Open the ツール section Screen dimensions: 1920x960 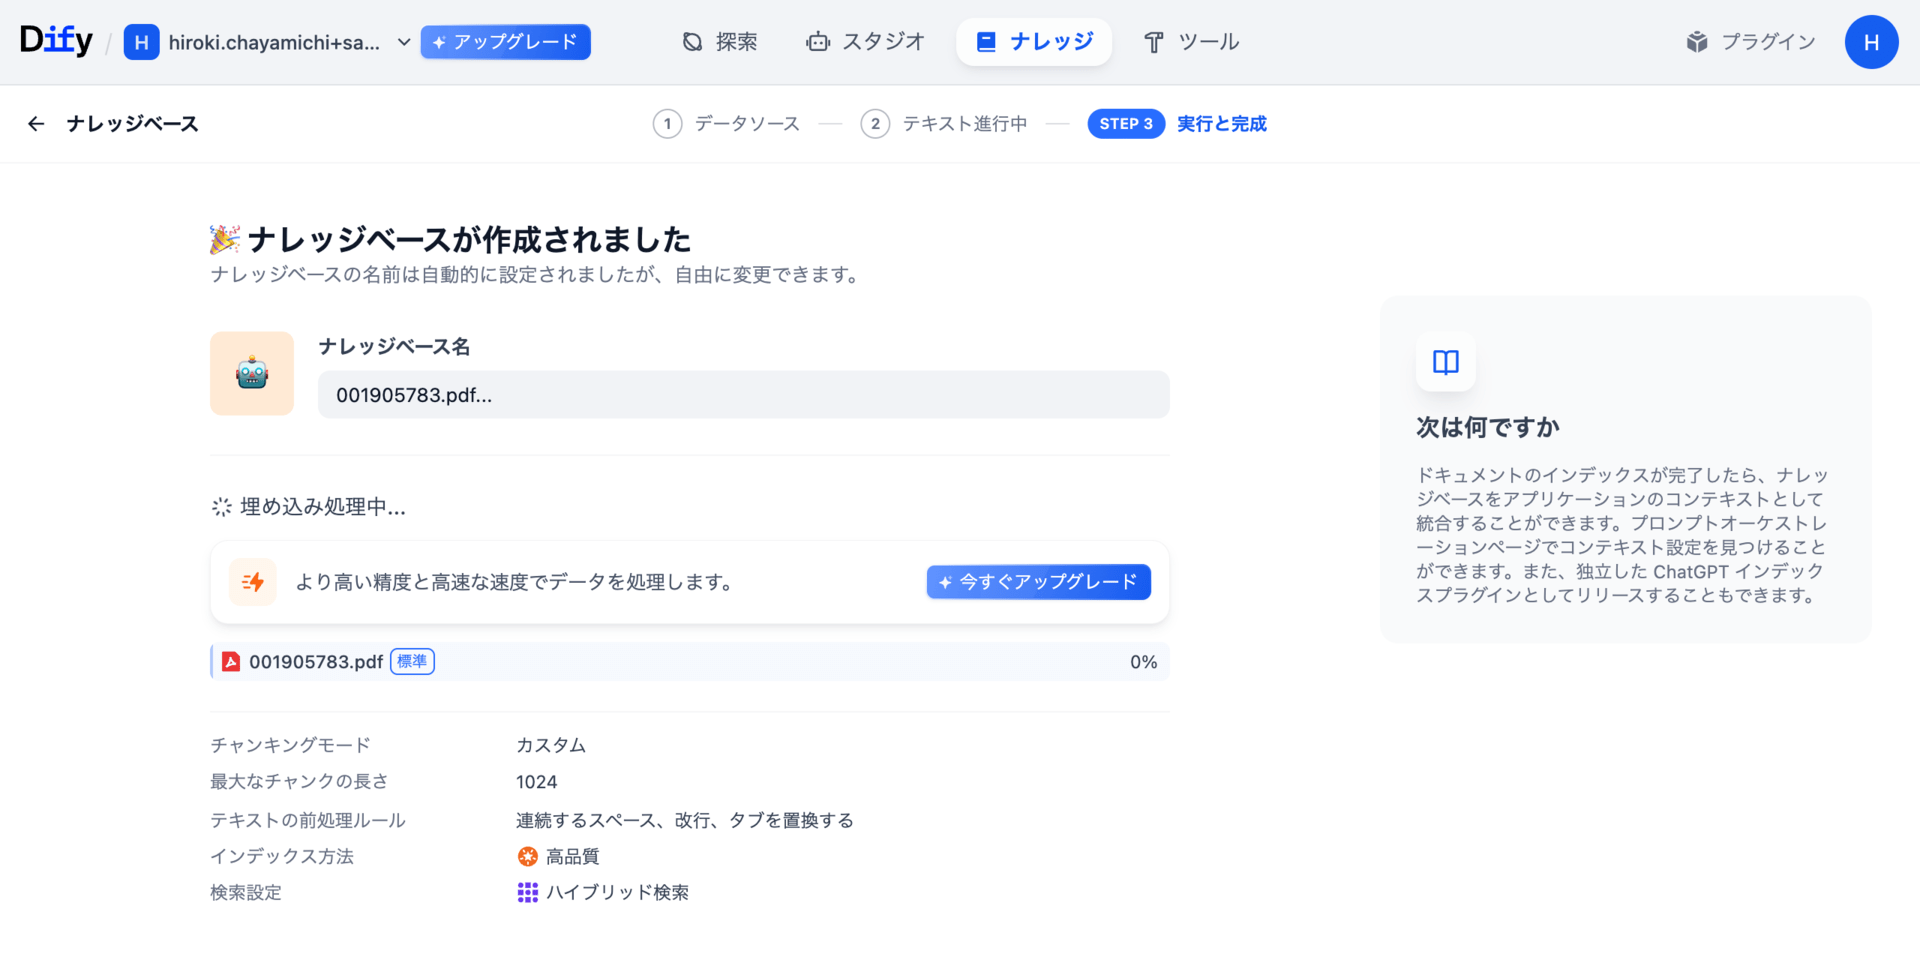(1191, 41)
